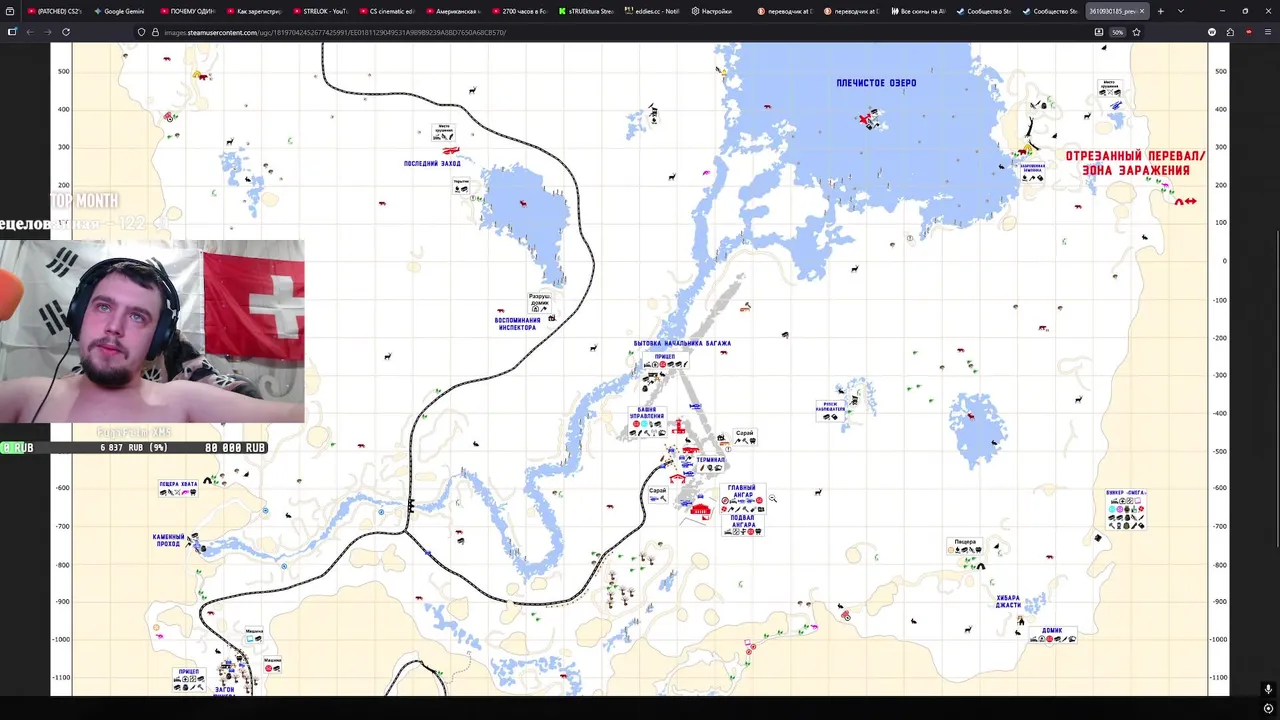The image size is (1280, 720).
Task: Reload the current page
Action: coord(66,32)
